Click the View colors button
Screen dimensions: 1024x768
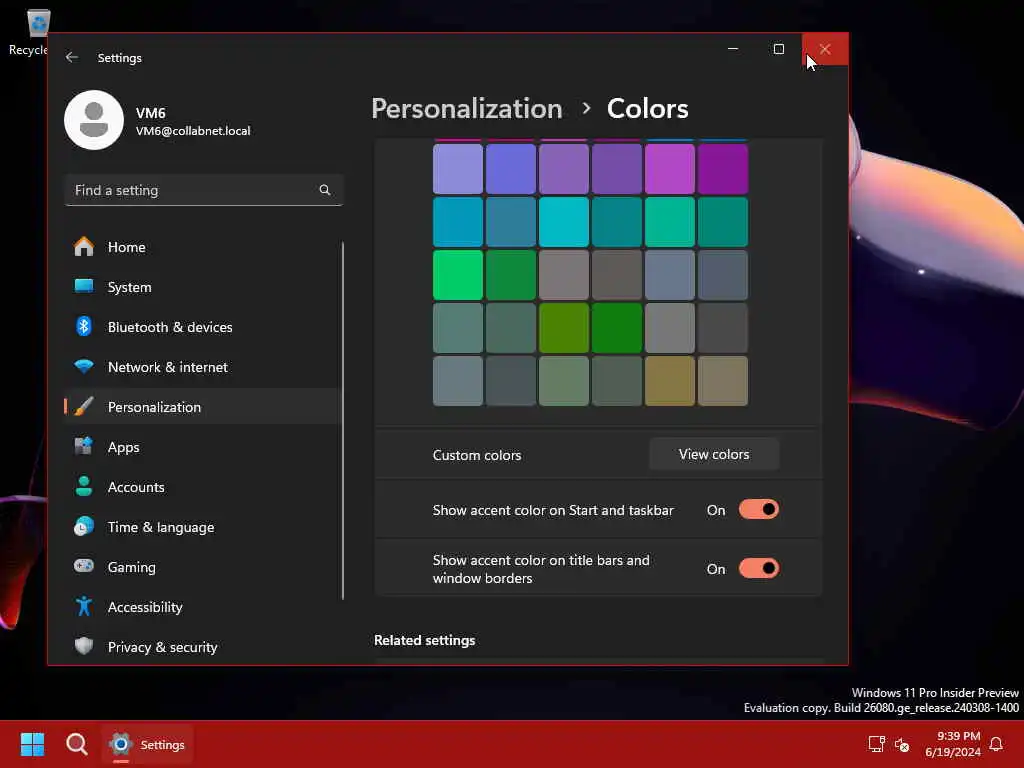714,454
